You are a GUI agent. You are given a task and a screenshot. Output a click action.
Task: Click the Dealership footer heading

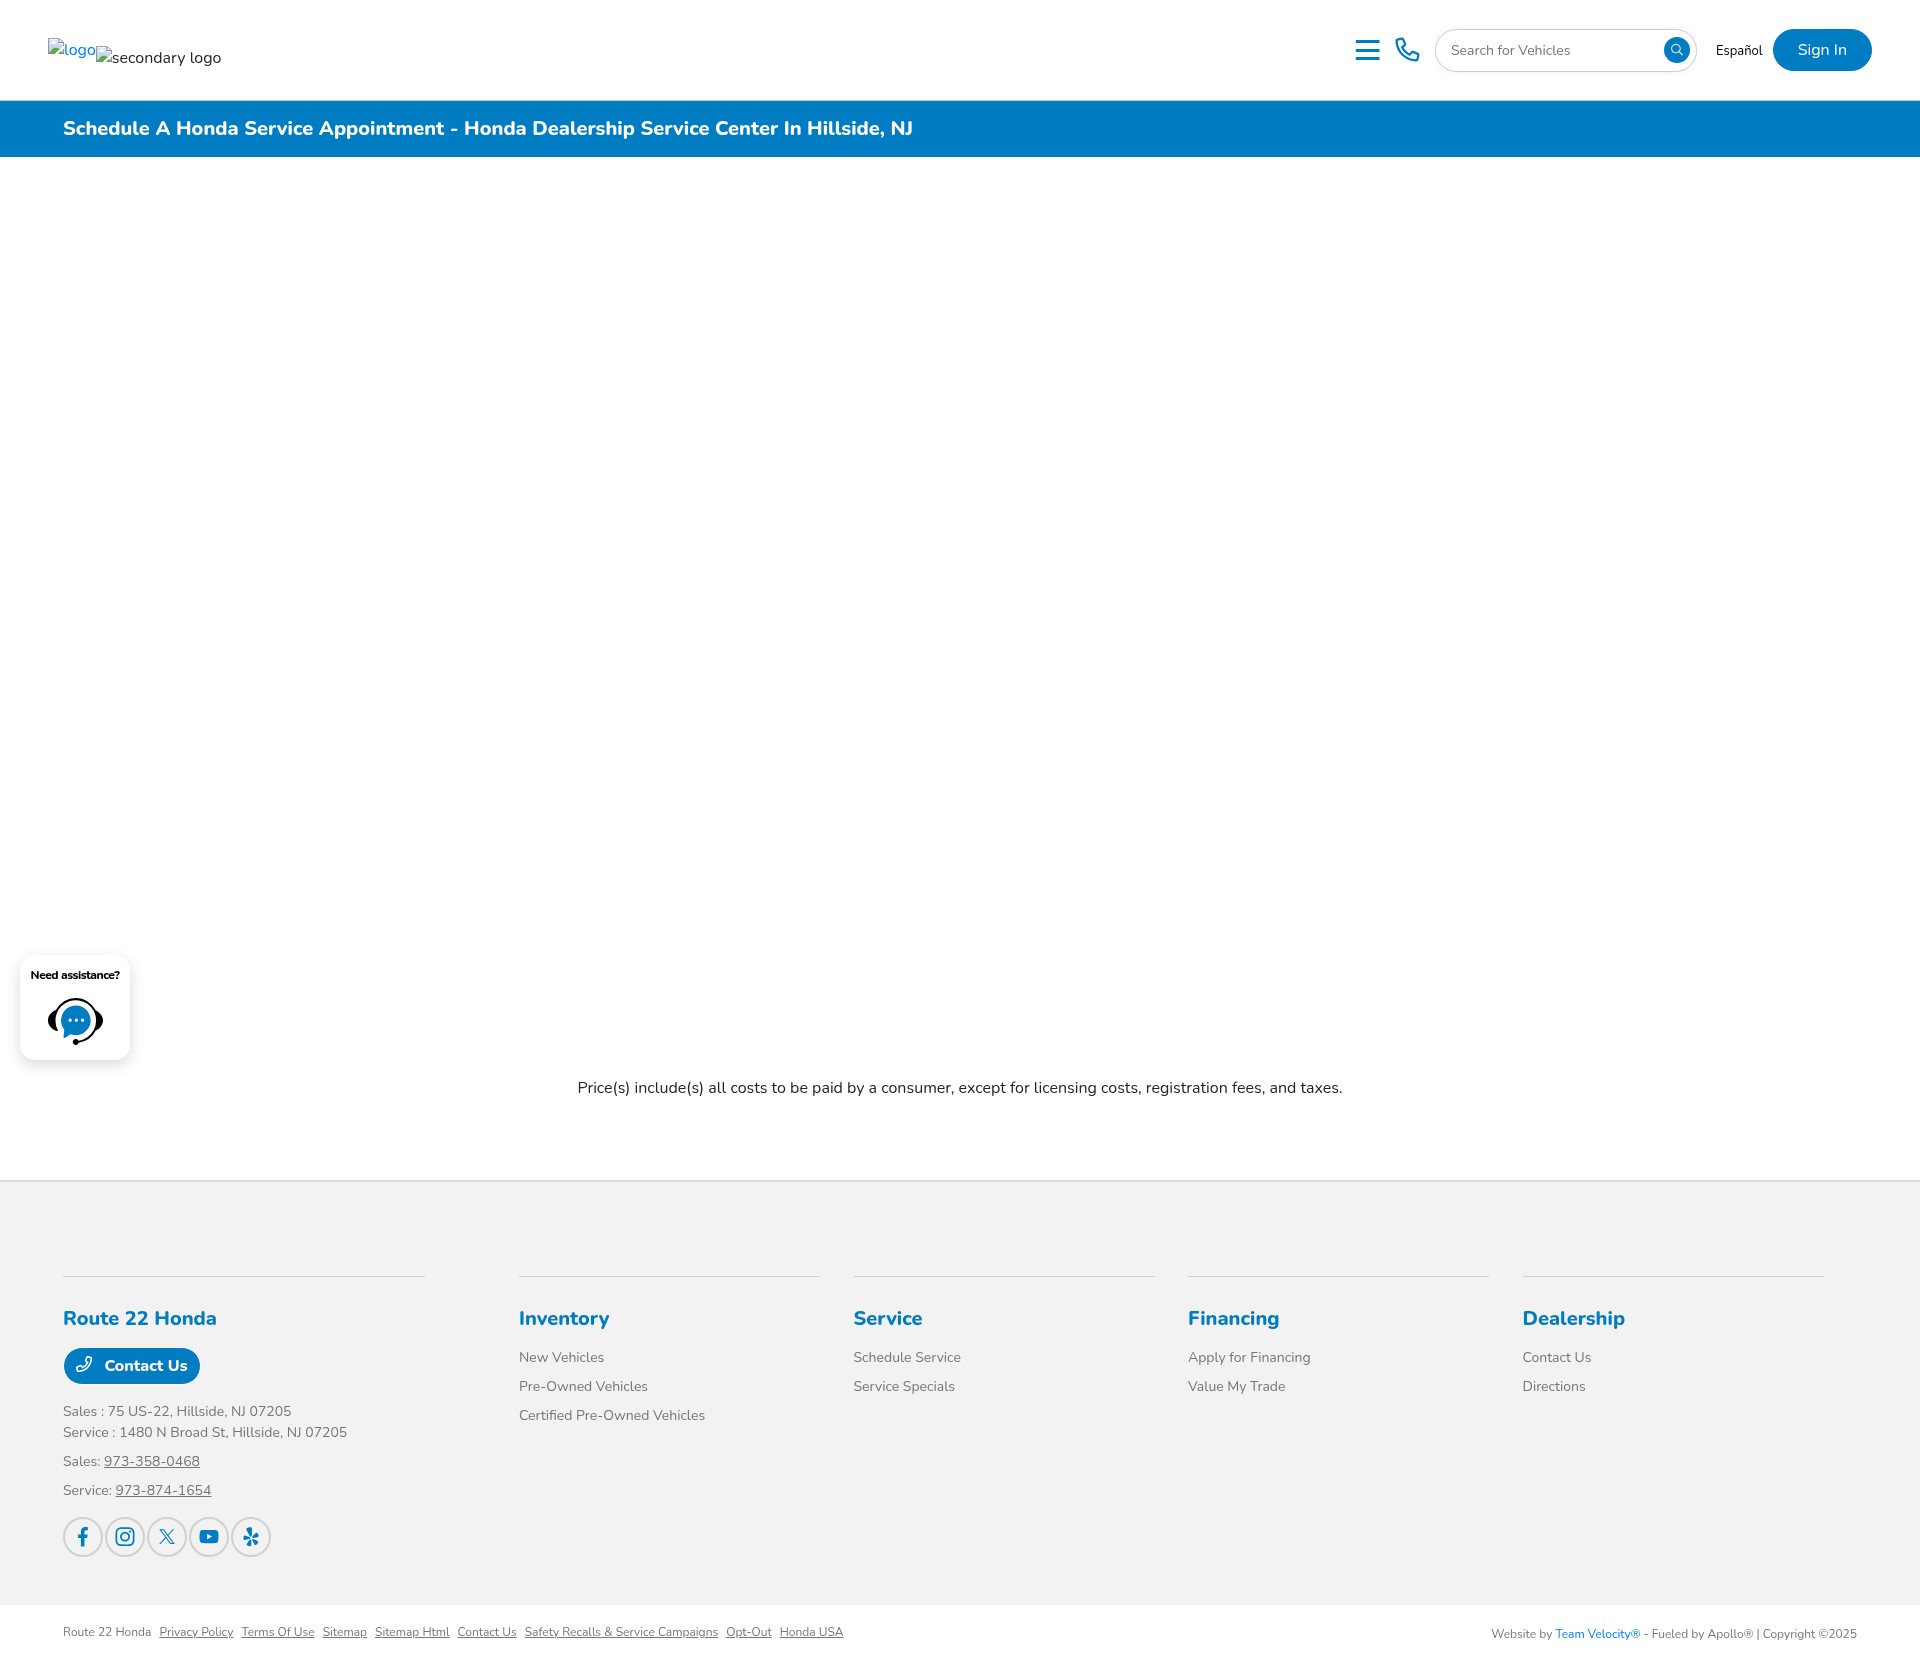1574,1318
